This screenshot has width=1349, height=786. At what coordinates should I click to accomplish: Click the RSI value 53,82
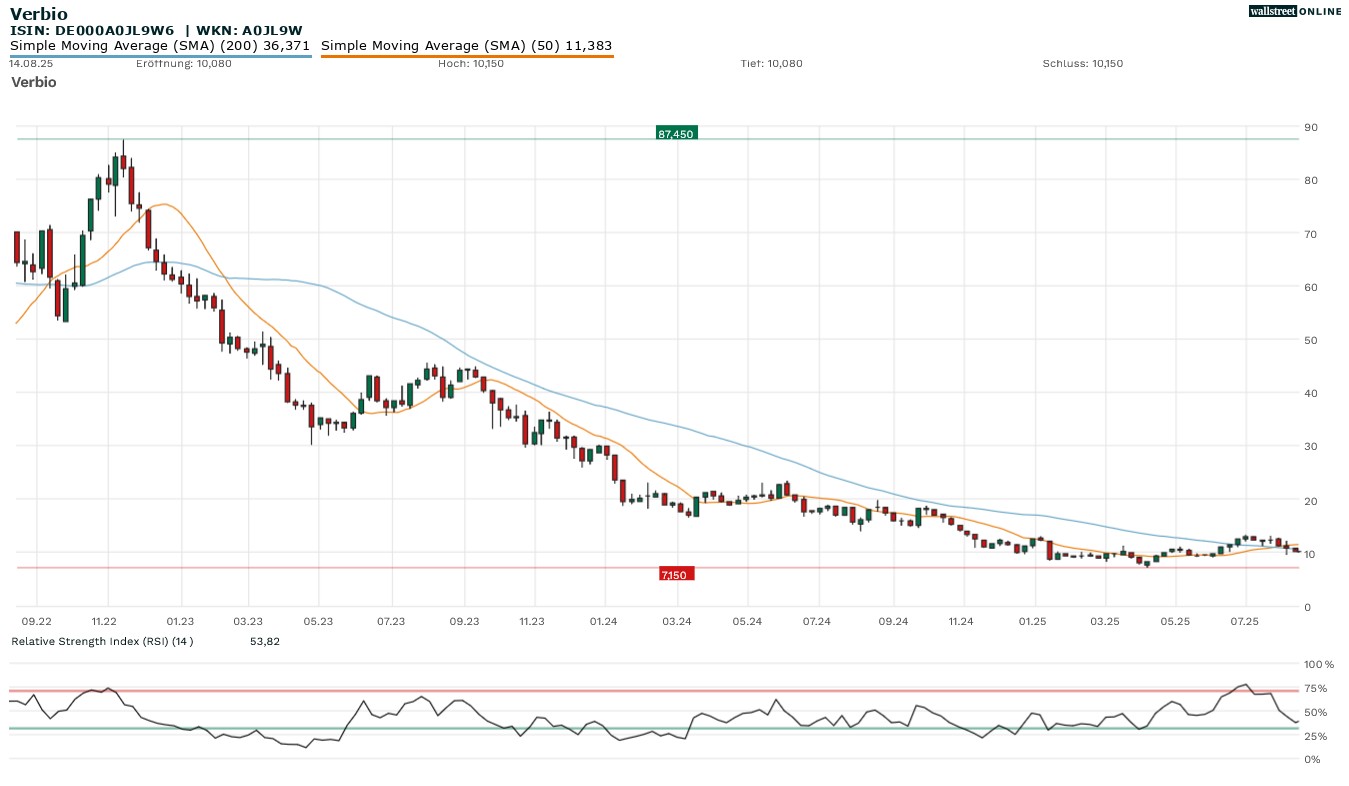point(265,641)
